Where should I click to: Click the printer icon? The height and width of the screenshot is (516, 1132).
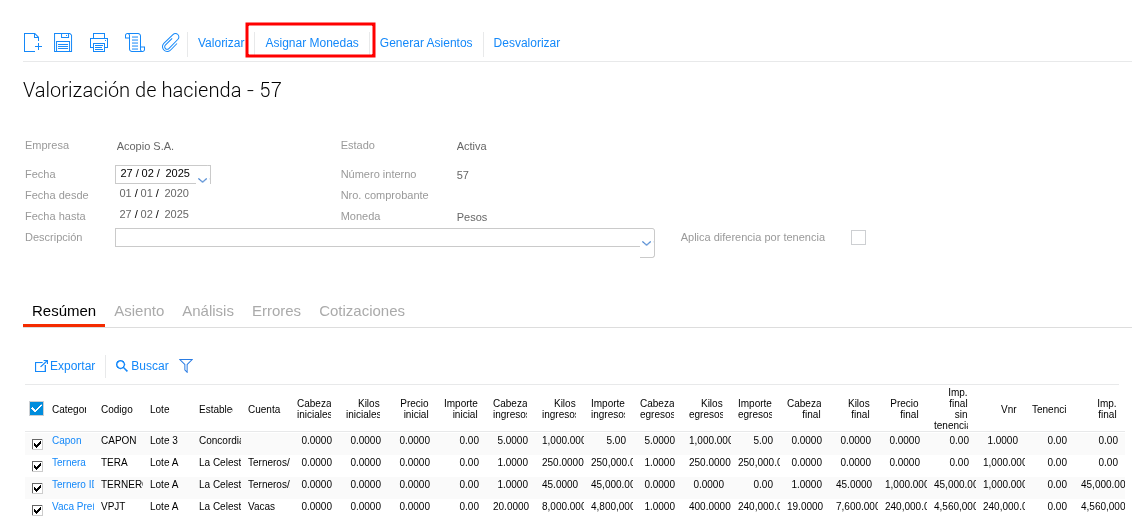pos(98,42)
